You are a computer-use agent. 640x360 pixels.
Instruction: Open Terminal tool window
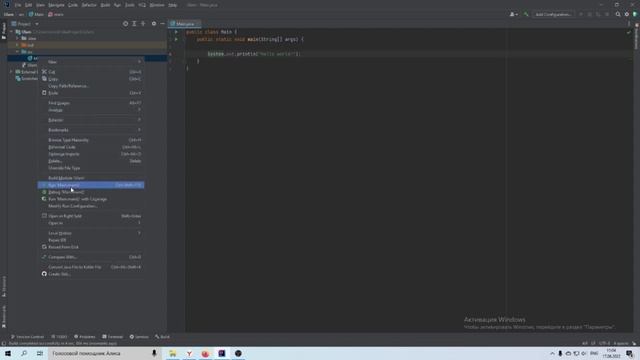pyautogui.click(x=112, y=337)
